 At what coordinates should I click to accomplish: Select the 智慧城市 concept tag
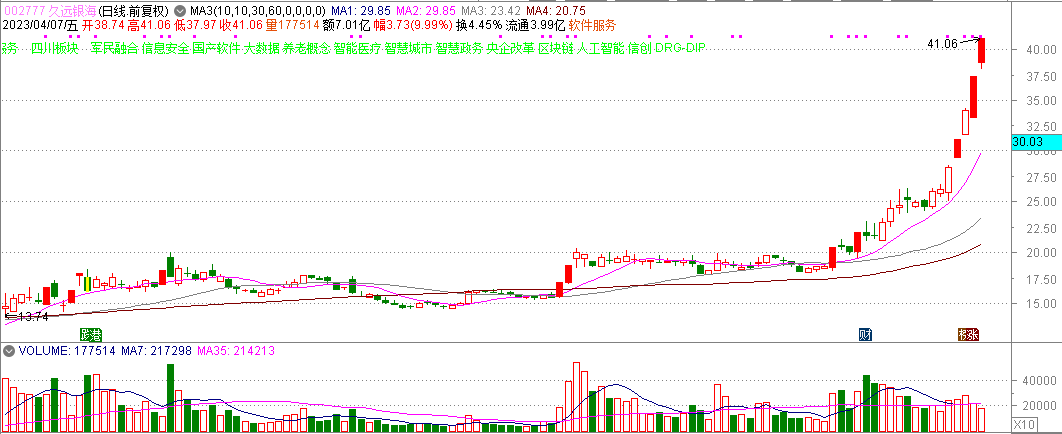click(x=408, y=47)
